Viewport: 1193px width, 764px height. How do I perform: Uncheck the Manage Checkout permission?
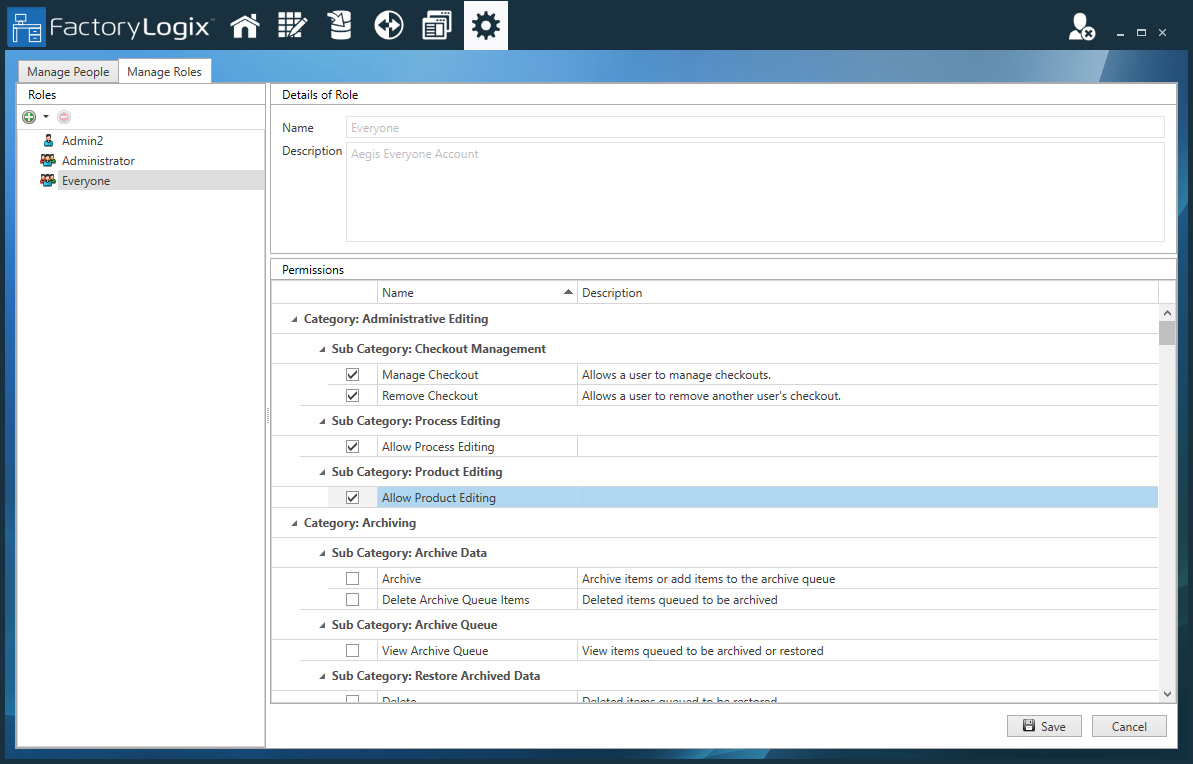coord(352,374)
